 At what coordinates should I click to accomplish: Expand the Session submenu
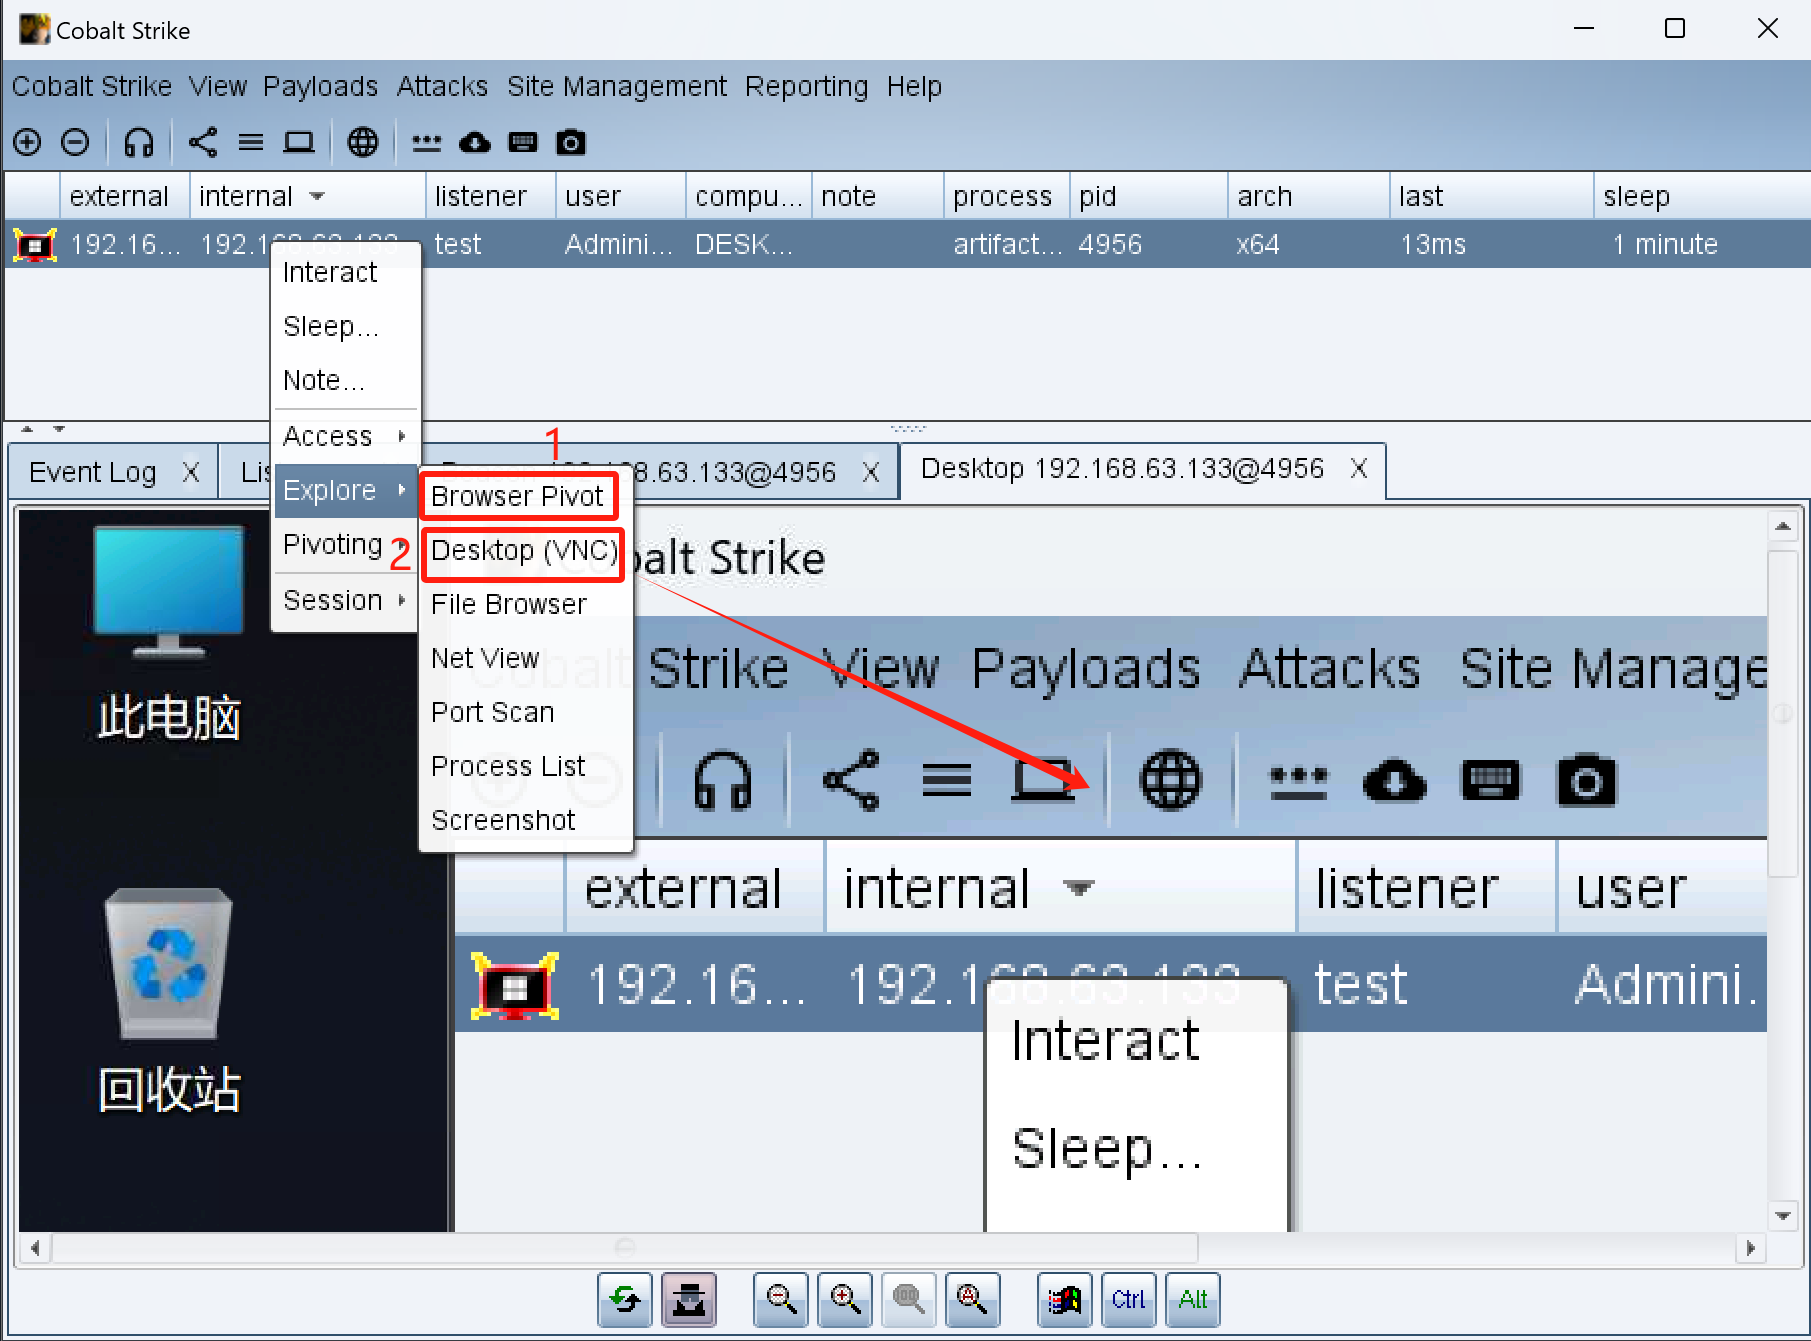click(x=346, y=600)
